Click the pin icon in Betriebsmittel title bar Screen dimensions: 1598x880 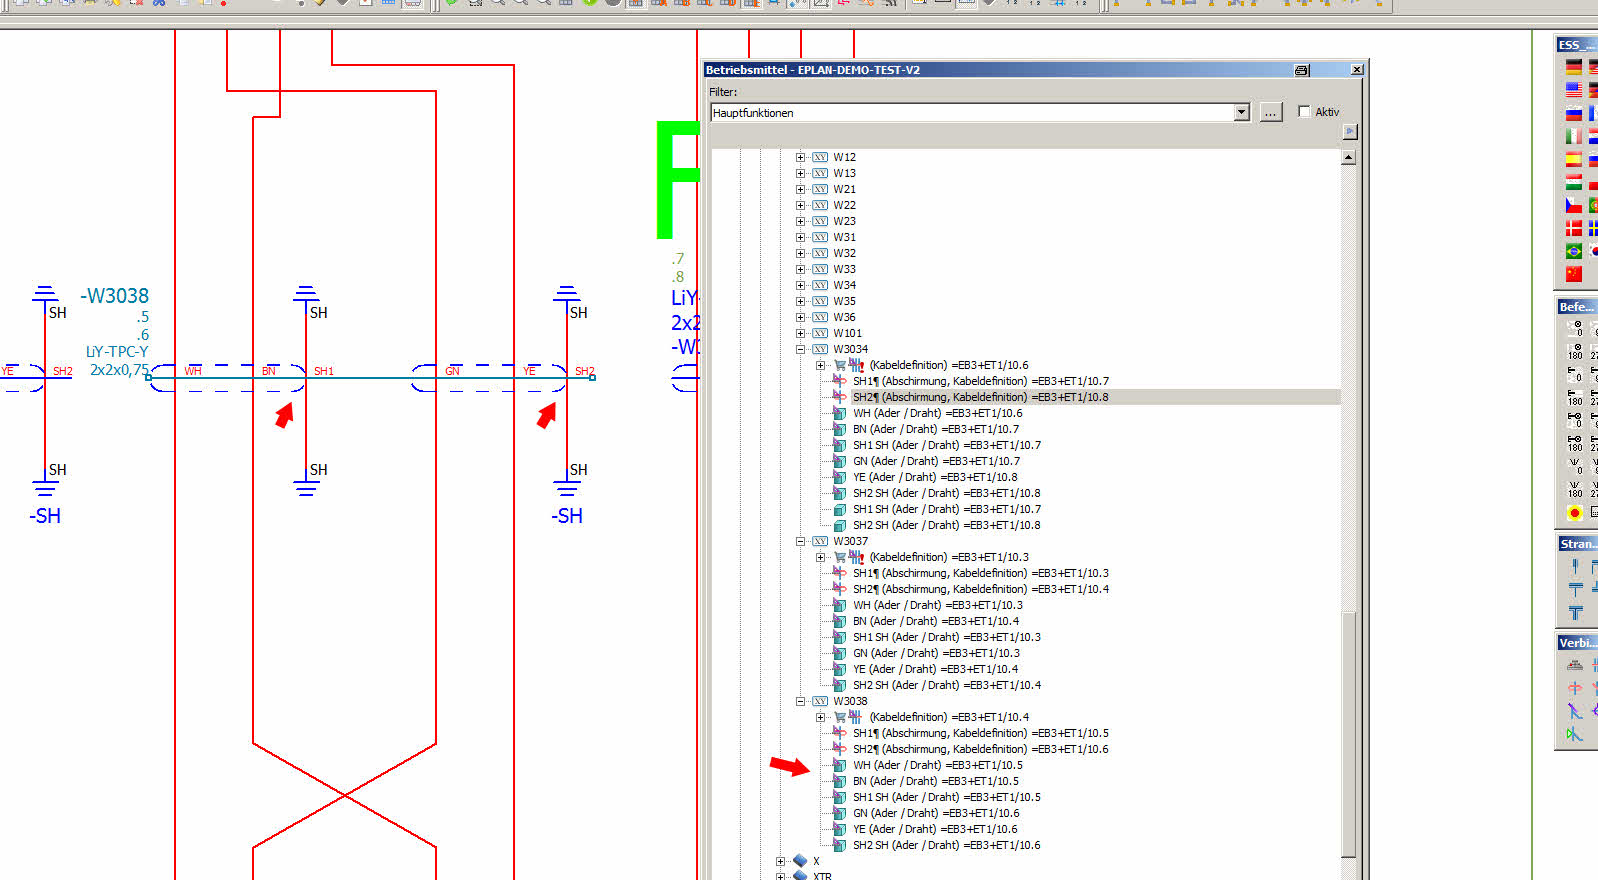[1301, 70]
